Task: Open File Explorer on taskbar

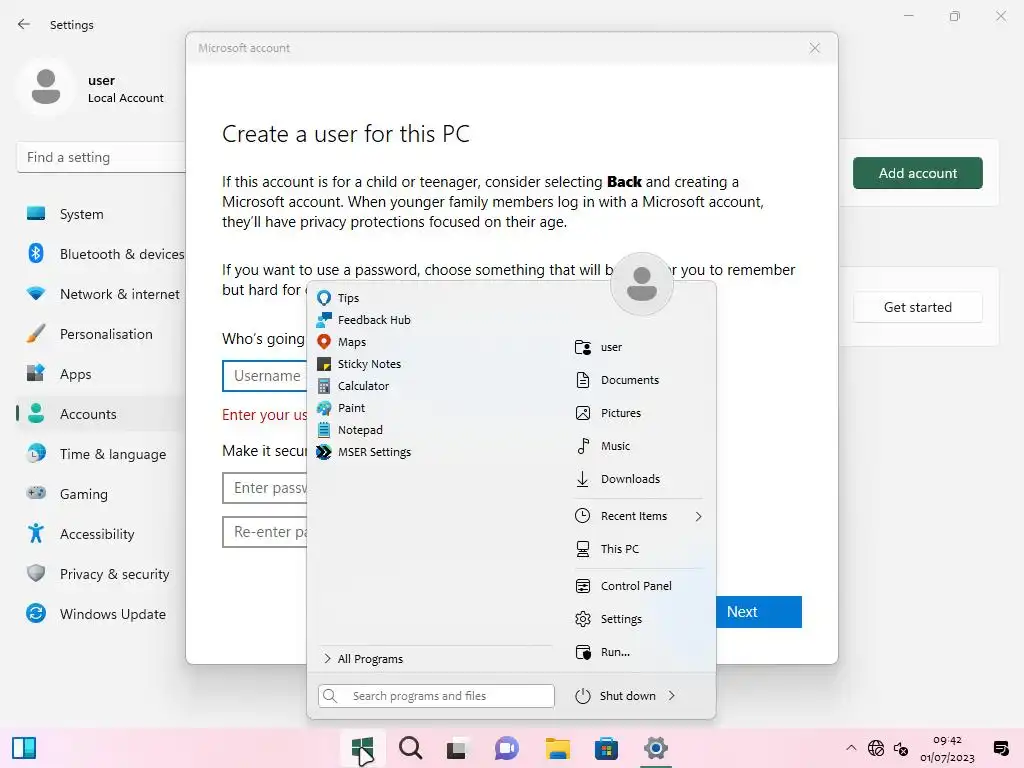Action: click(558, 748)
